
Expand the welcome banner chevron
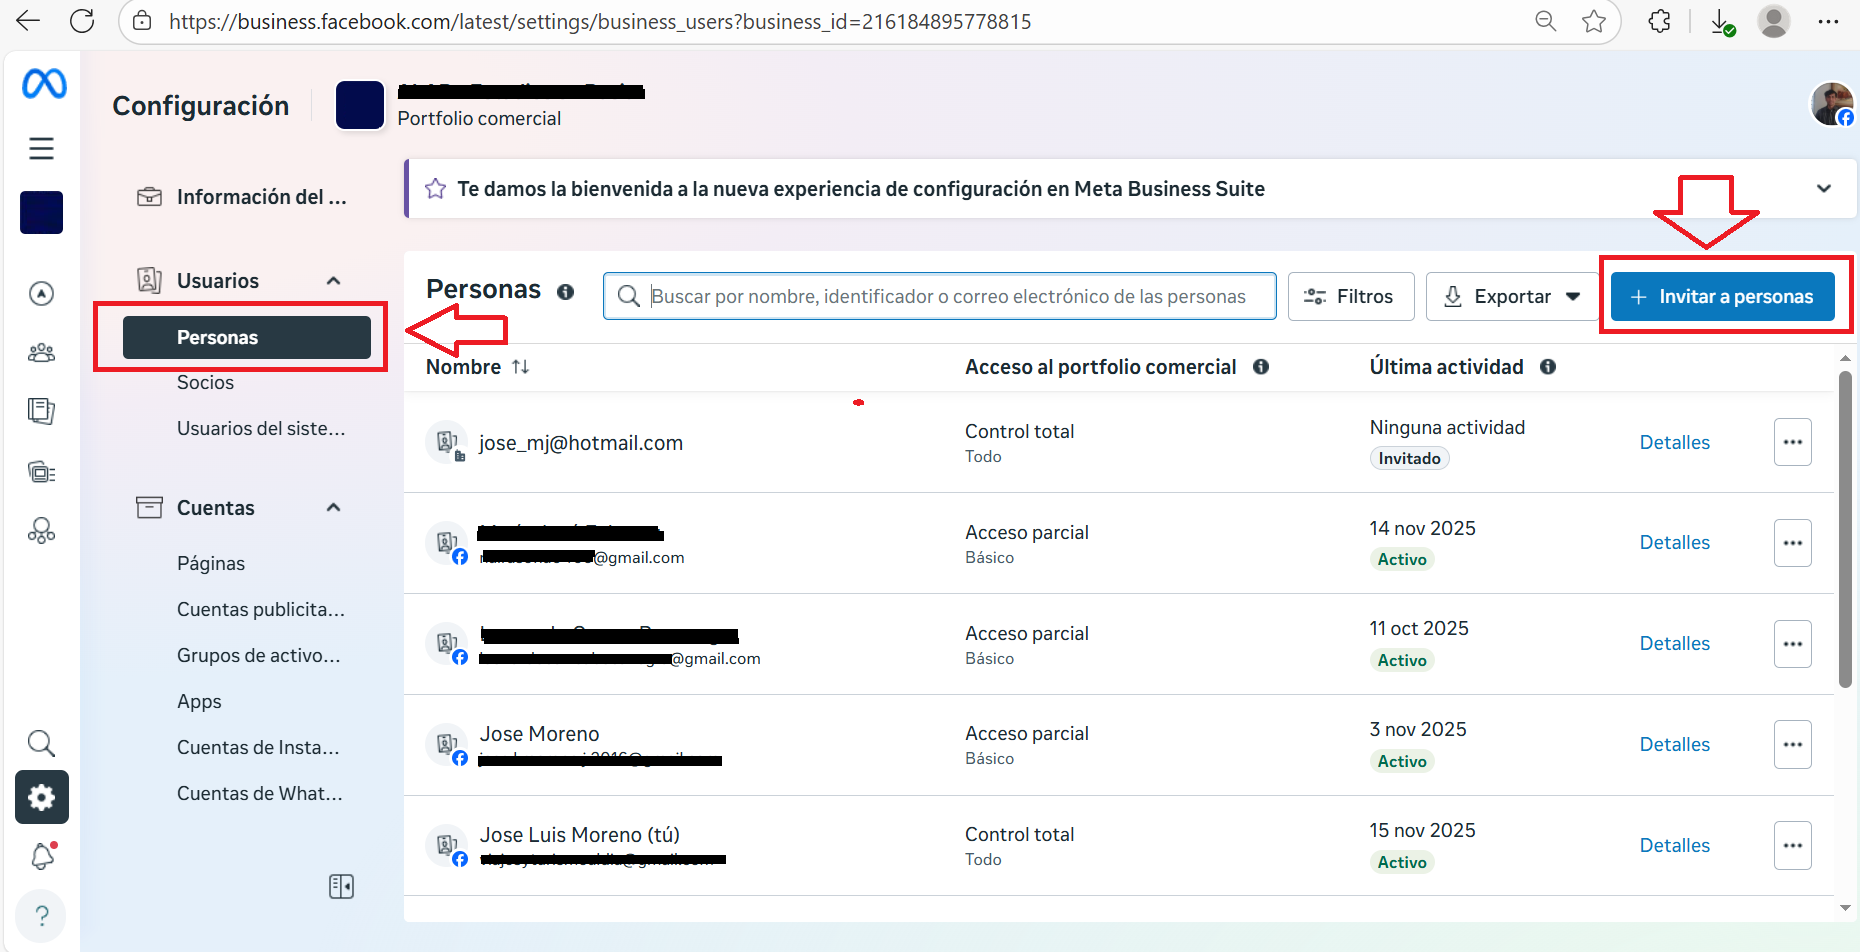click(x=1823, y=189)
